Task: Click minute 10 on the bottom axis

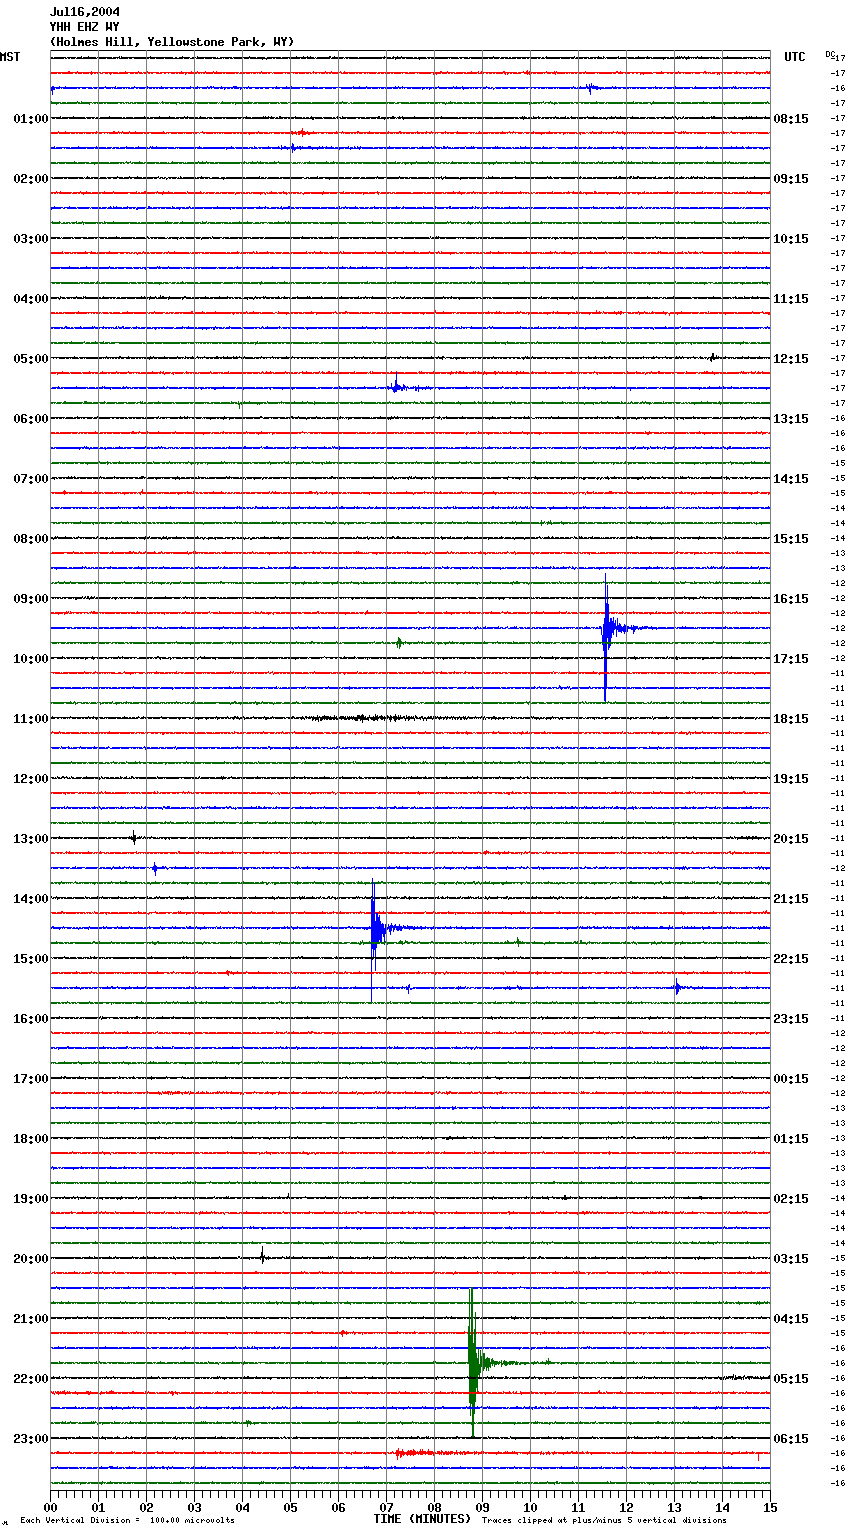Action: (x=531, y=1508)
